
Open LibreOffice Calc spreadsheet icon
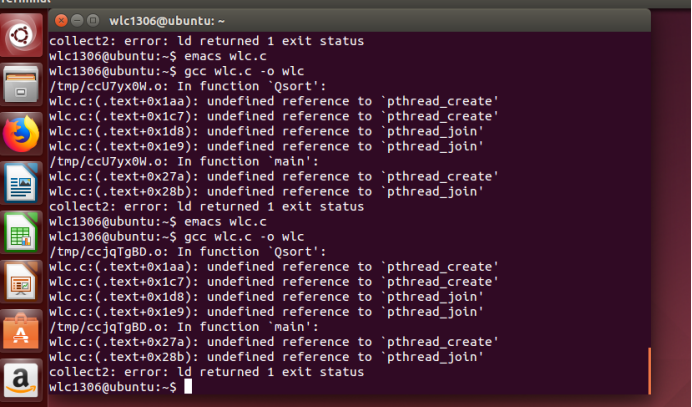point(21,233)
